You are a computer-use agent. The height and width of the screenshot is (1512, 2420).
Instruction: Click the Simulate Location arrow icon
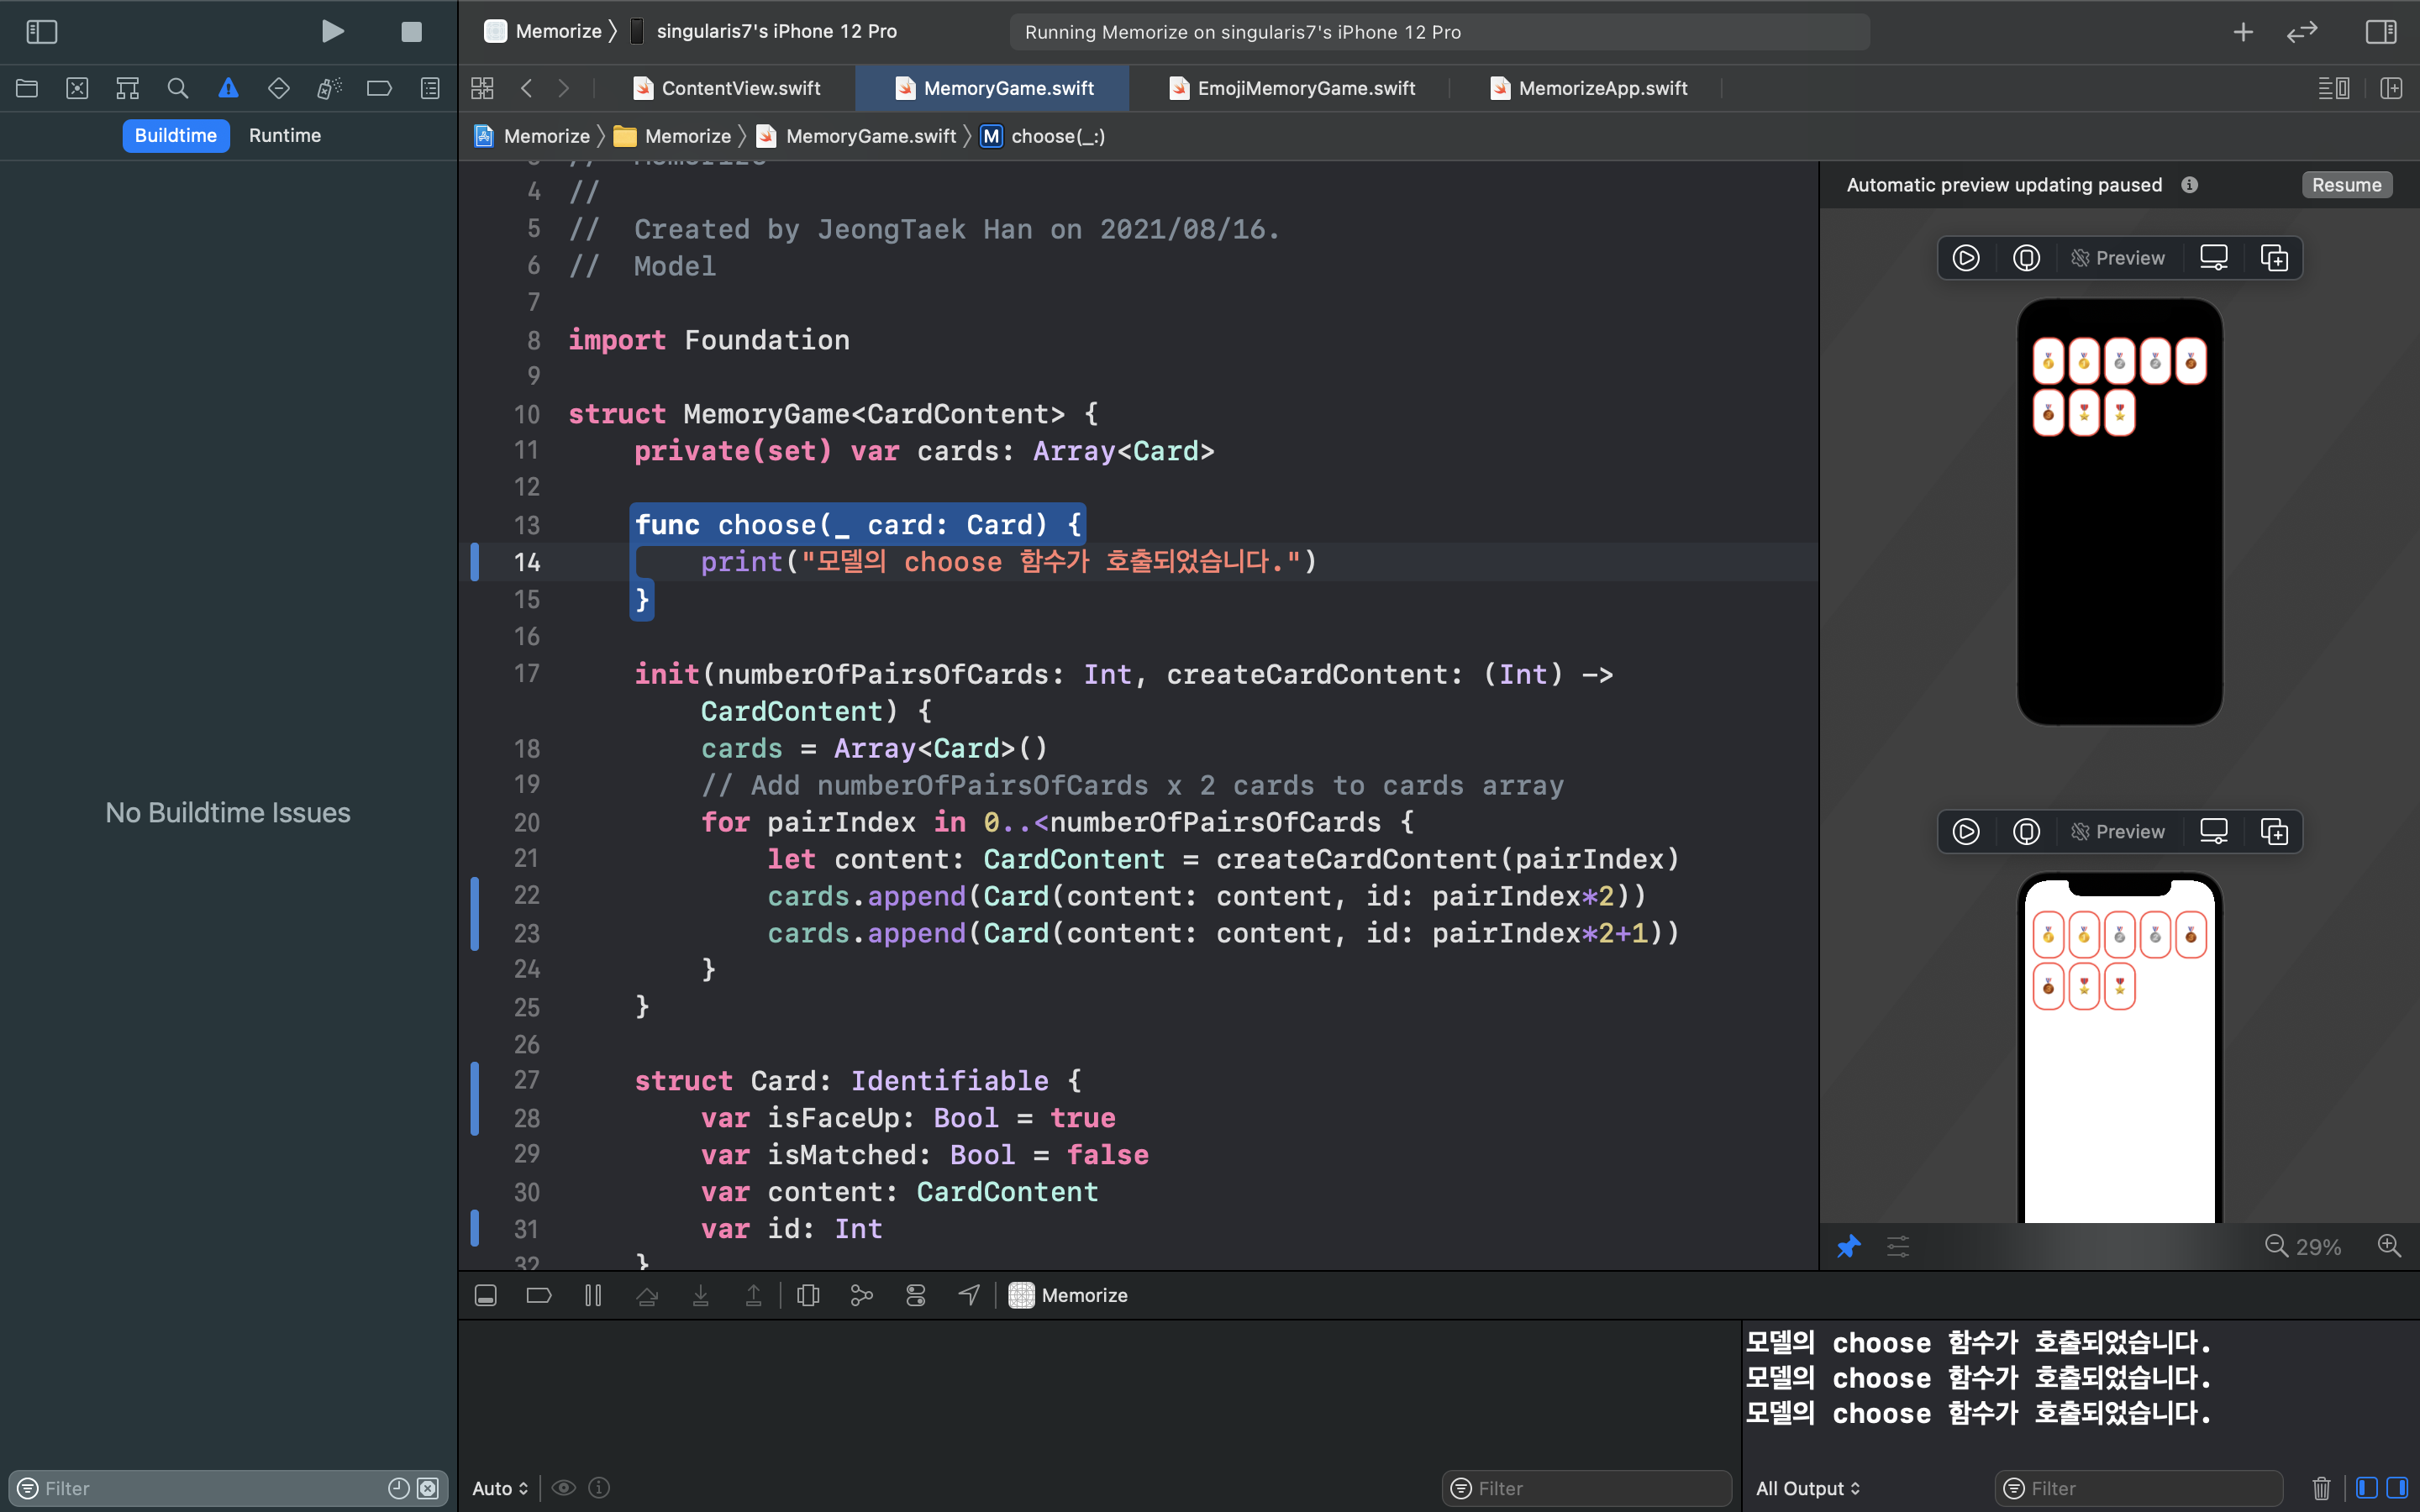click(968, 1296)
